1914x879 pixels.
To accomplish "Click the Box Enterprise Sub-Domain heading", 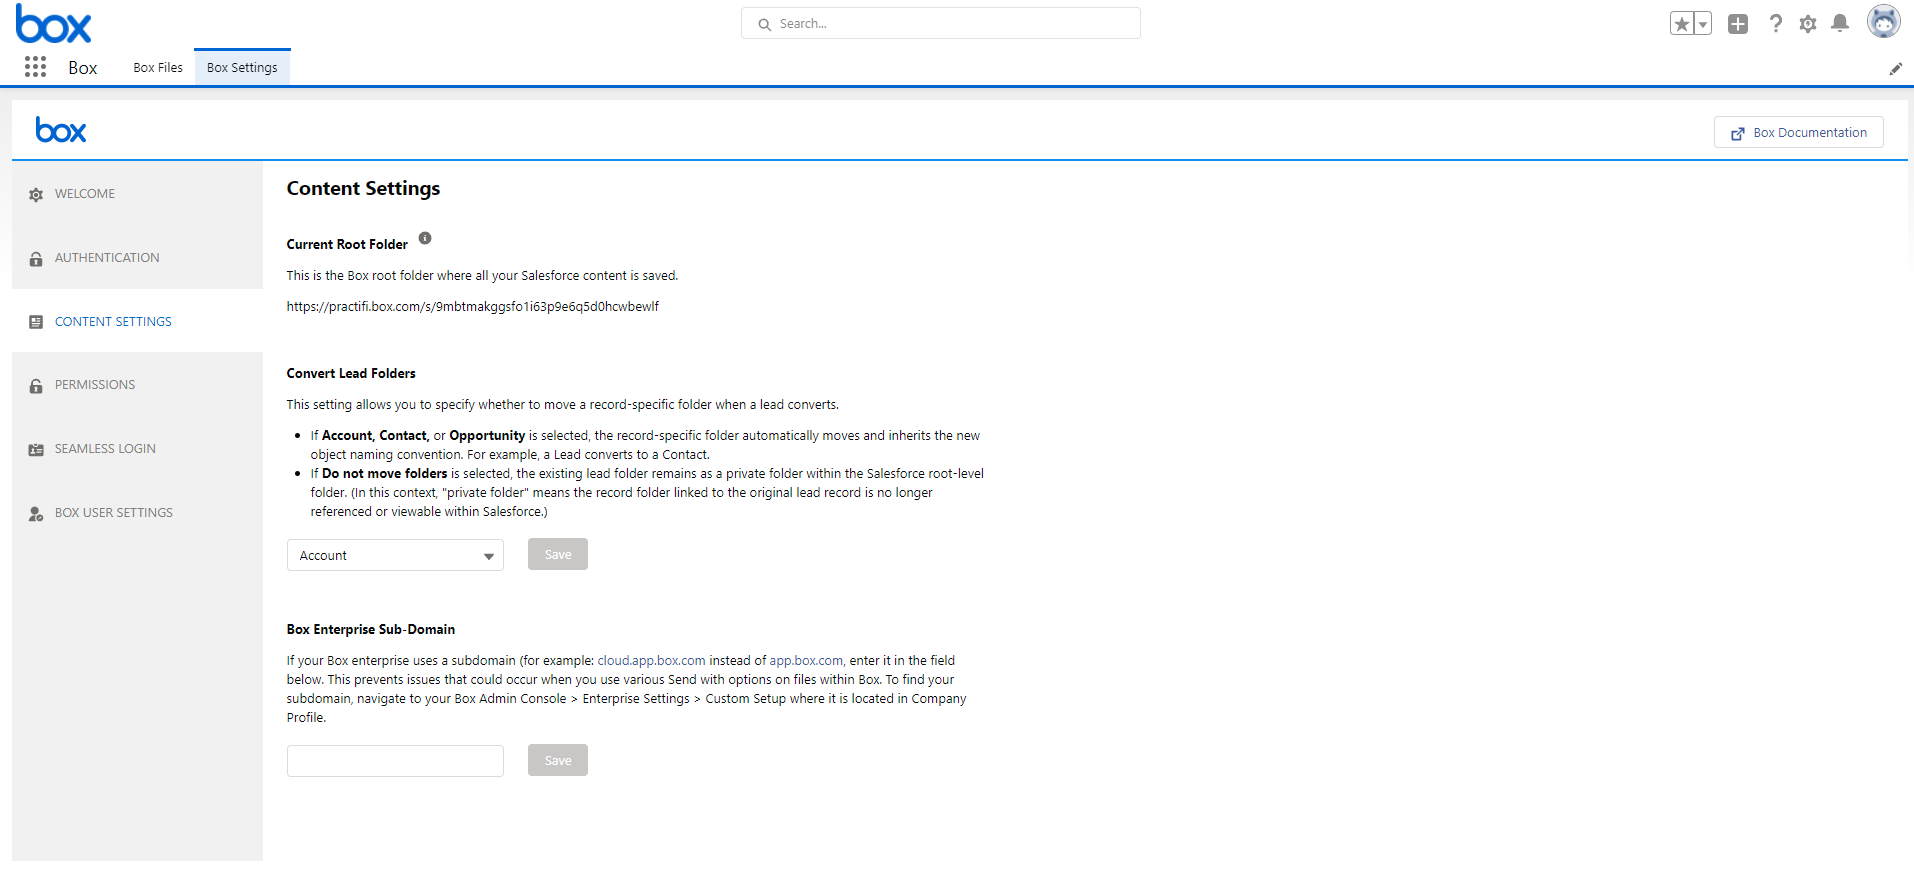I will [x=371, y=630].
